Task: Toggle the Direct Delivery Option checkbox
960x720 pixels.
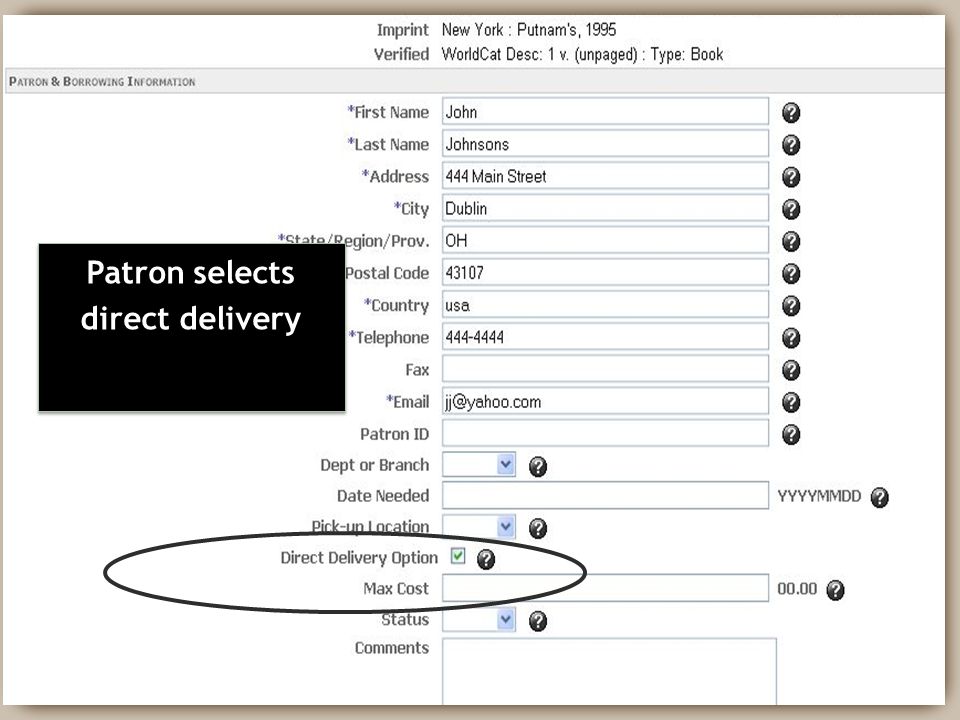Action: point(458,556)
